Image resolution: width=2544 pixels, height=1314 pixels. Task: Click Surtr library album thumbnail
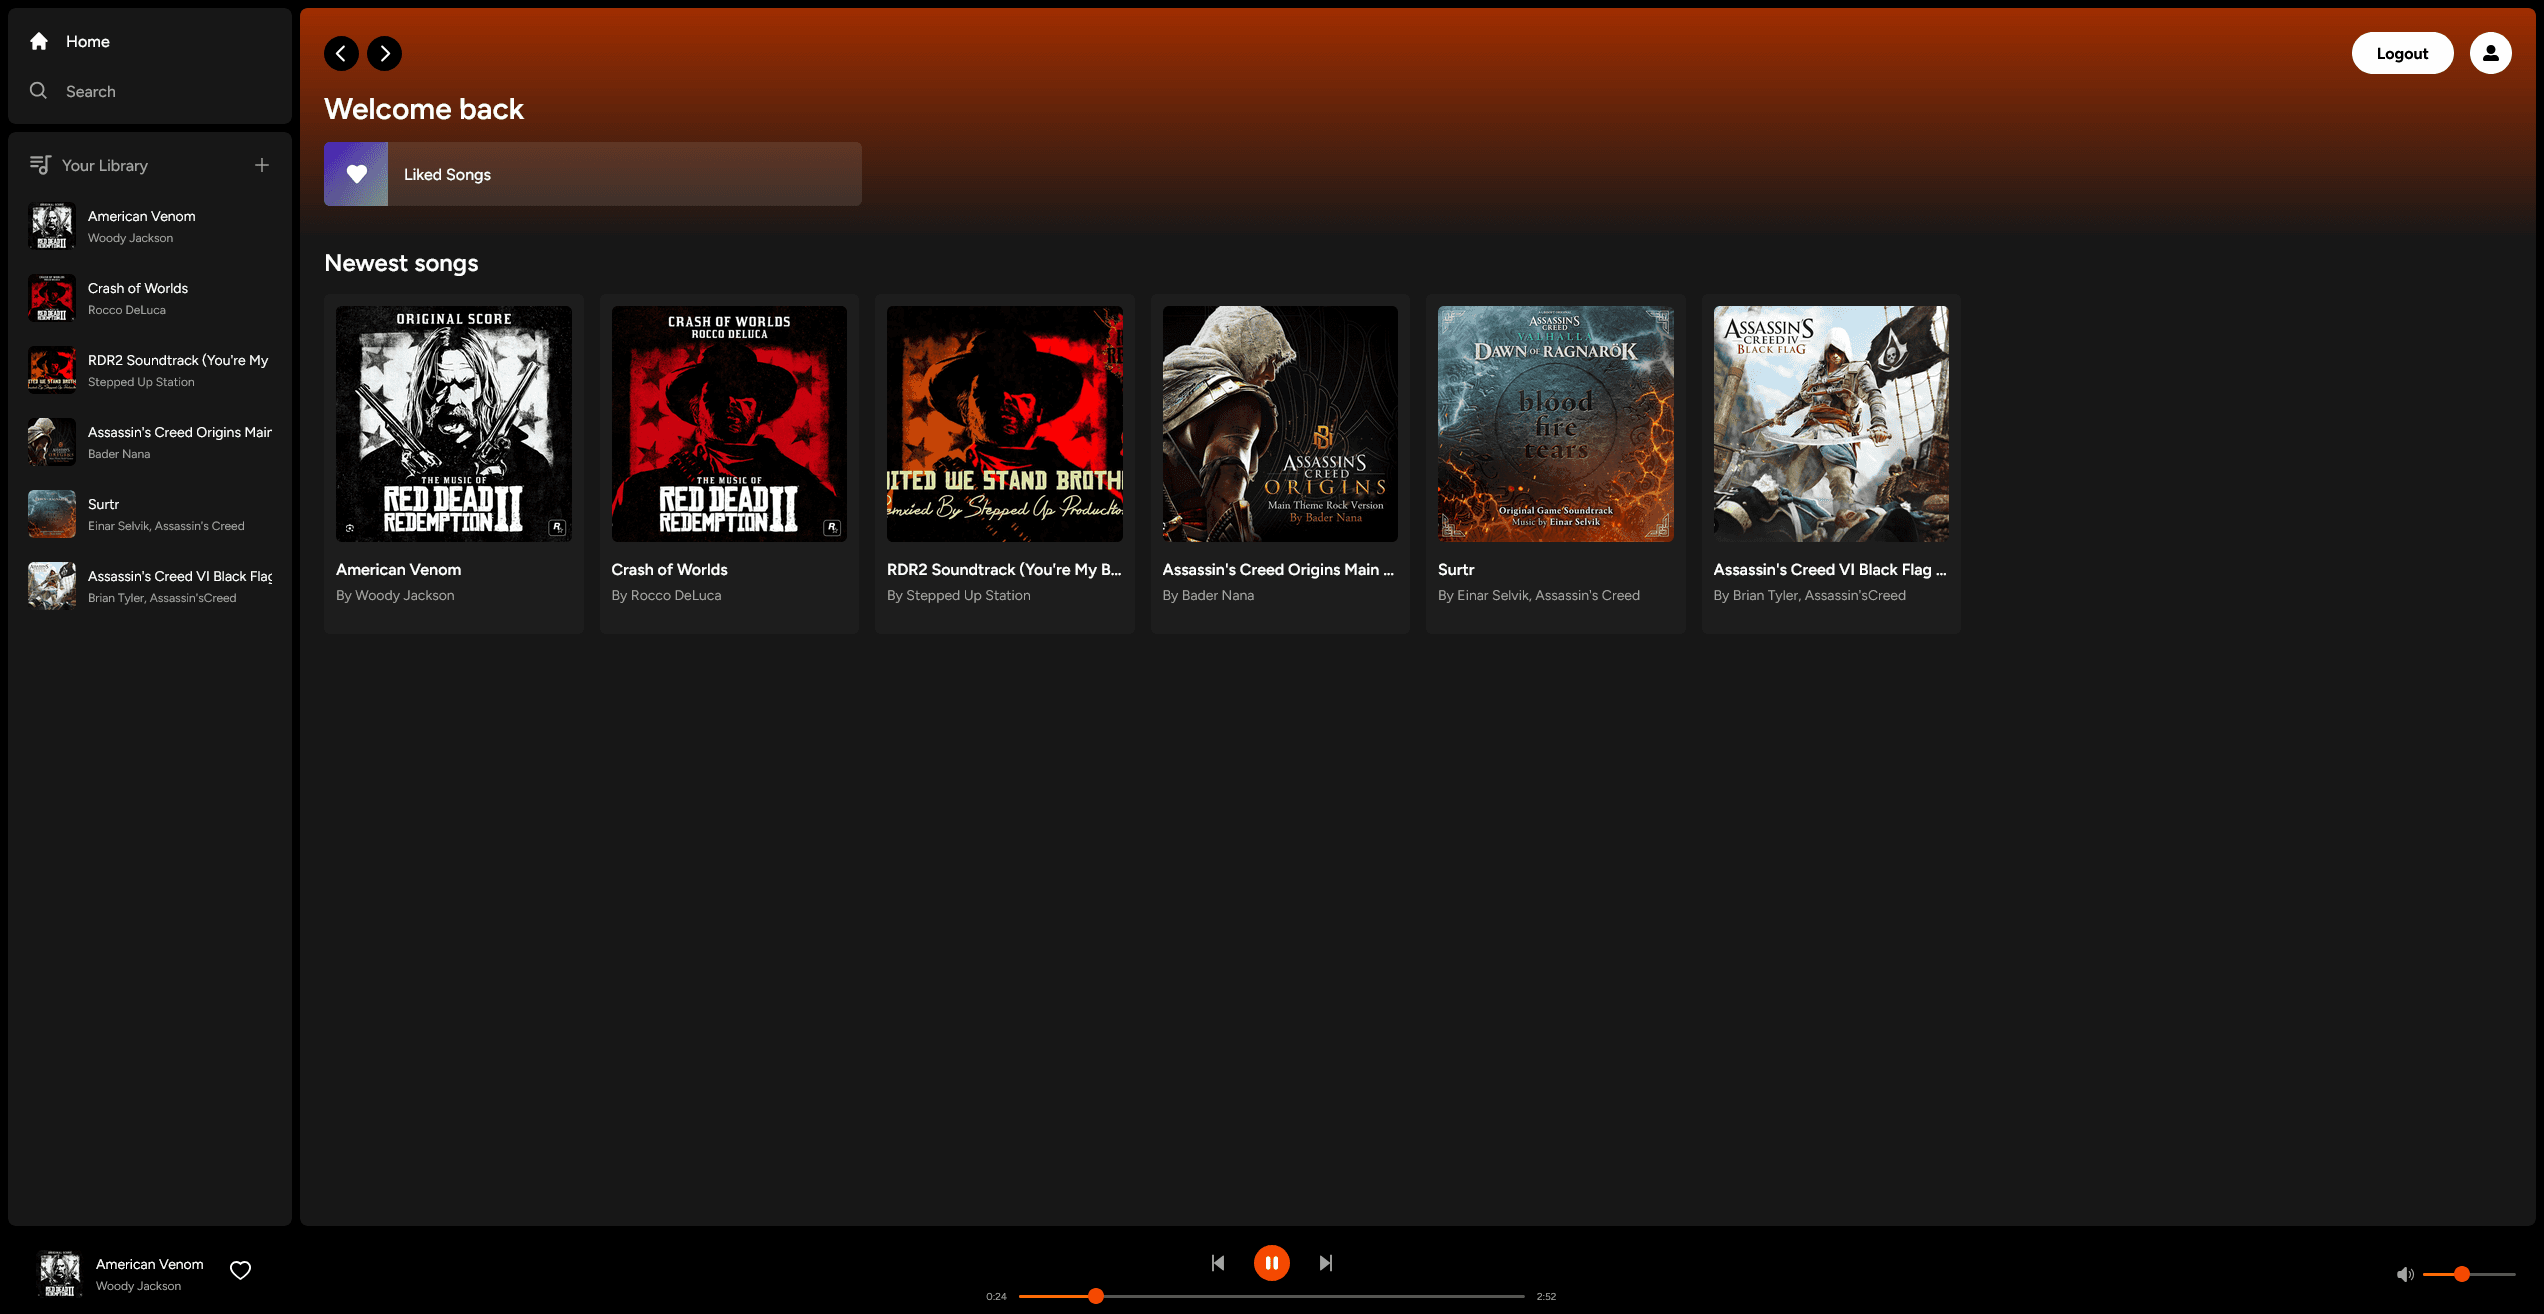(52, 514)
